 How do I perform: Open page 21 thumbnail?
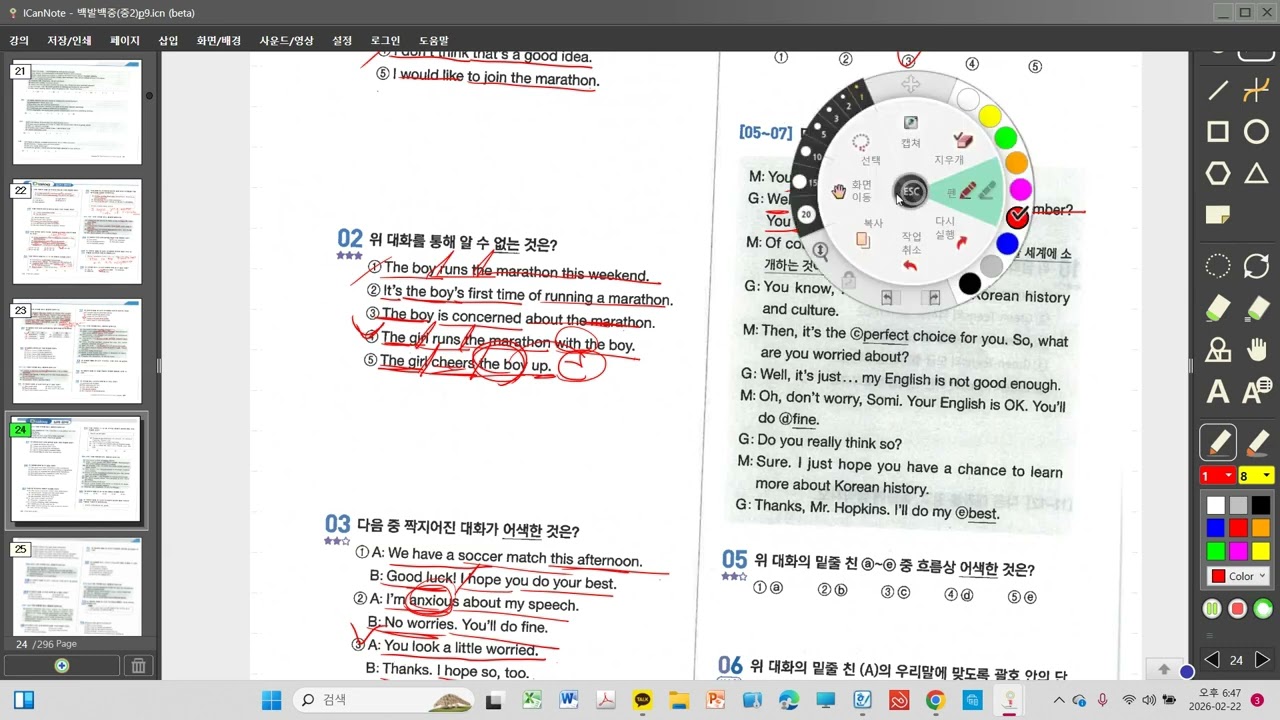(77, 112)
